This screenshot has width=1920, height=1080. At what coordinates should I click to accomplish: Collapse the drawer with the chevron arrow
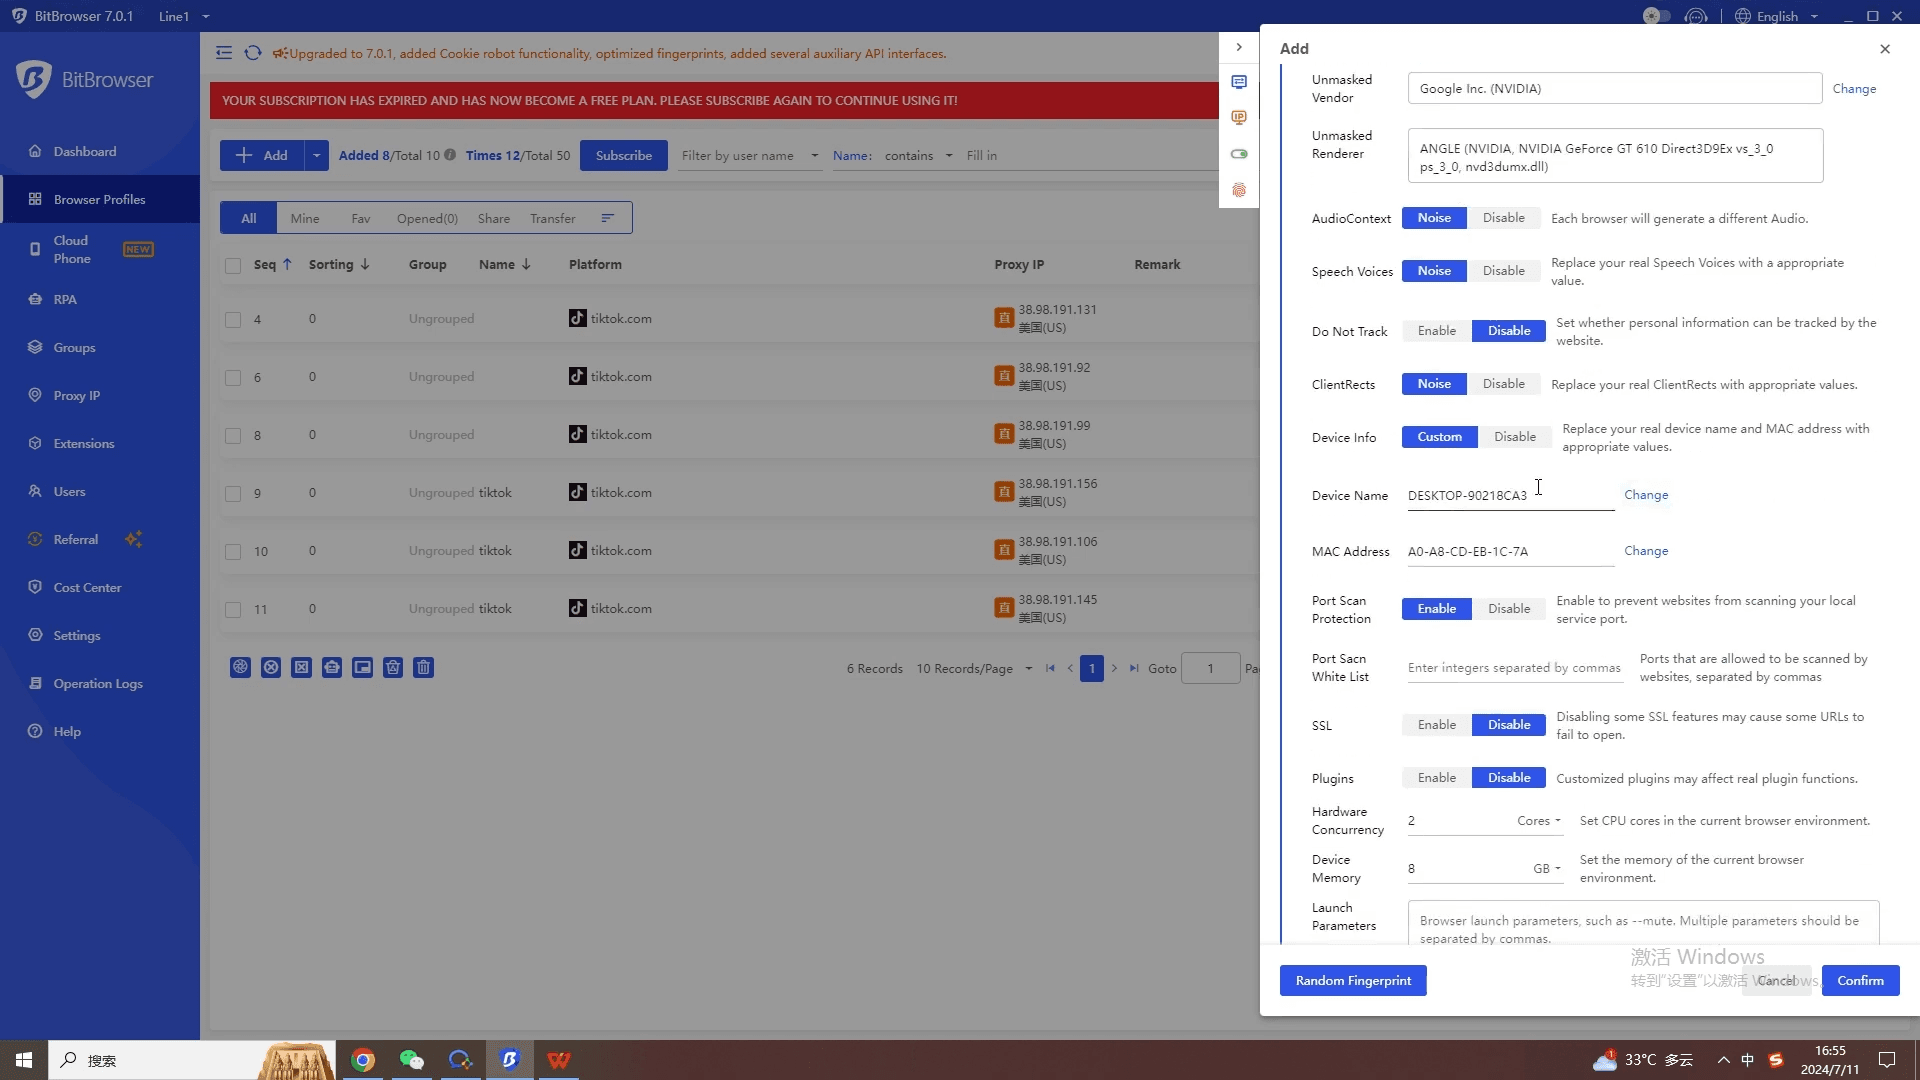[x=1239, y=47]
